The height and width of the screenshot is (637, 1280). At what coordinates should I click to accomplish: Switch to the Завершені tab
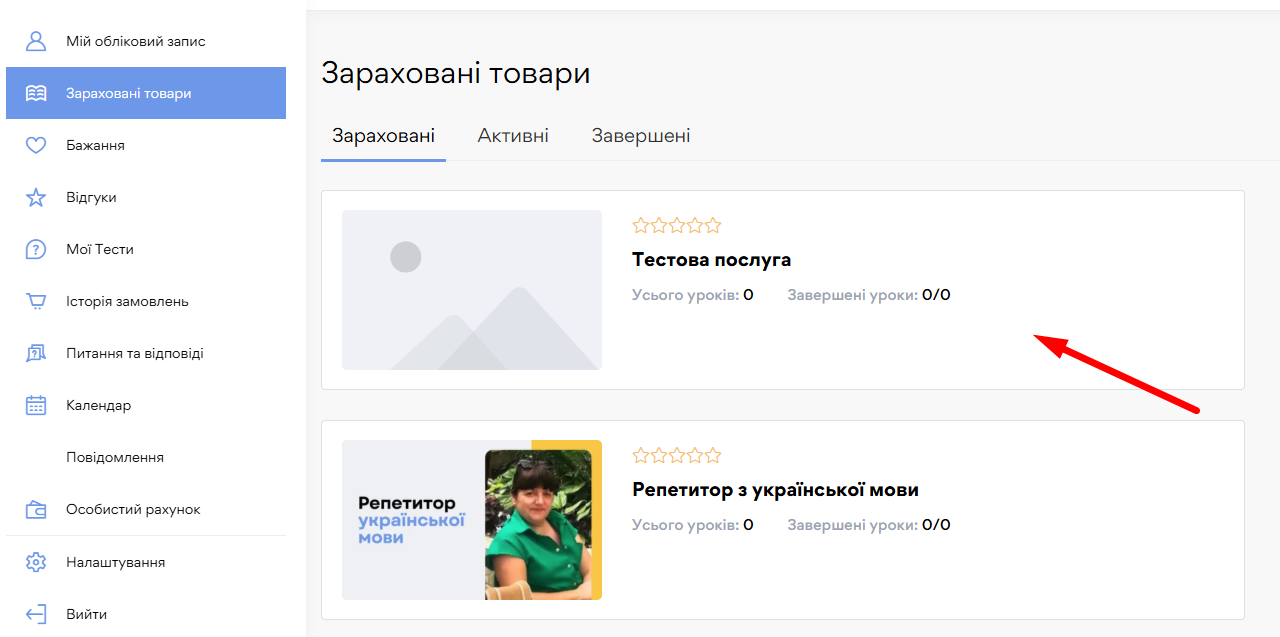640,136
